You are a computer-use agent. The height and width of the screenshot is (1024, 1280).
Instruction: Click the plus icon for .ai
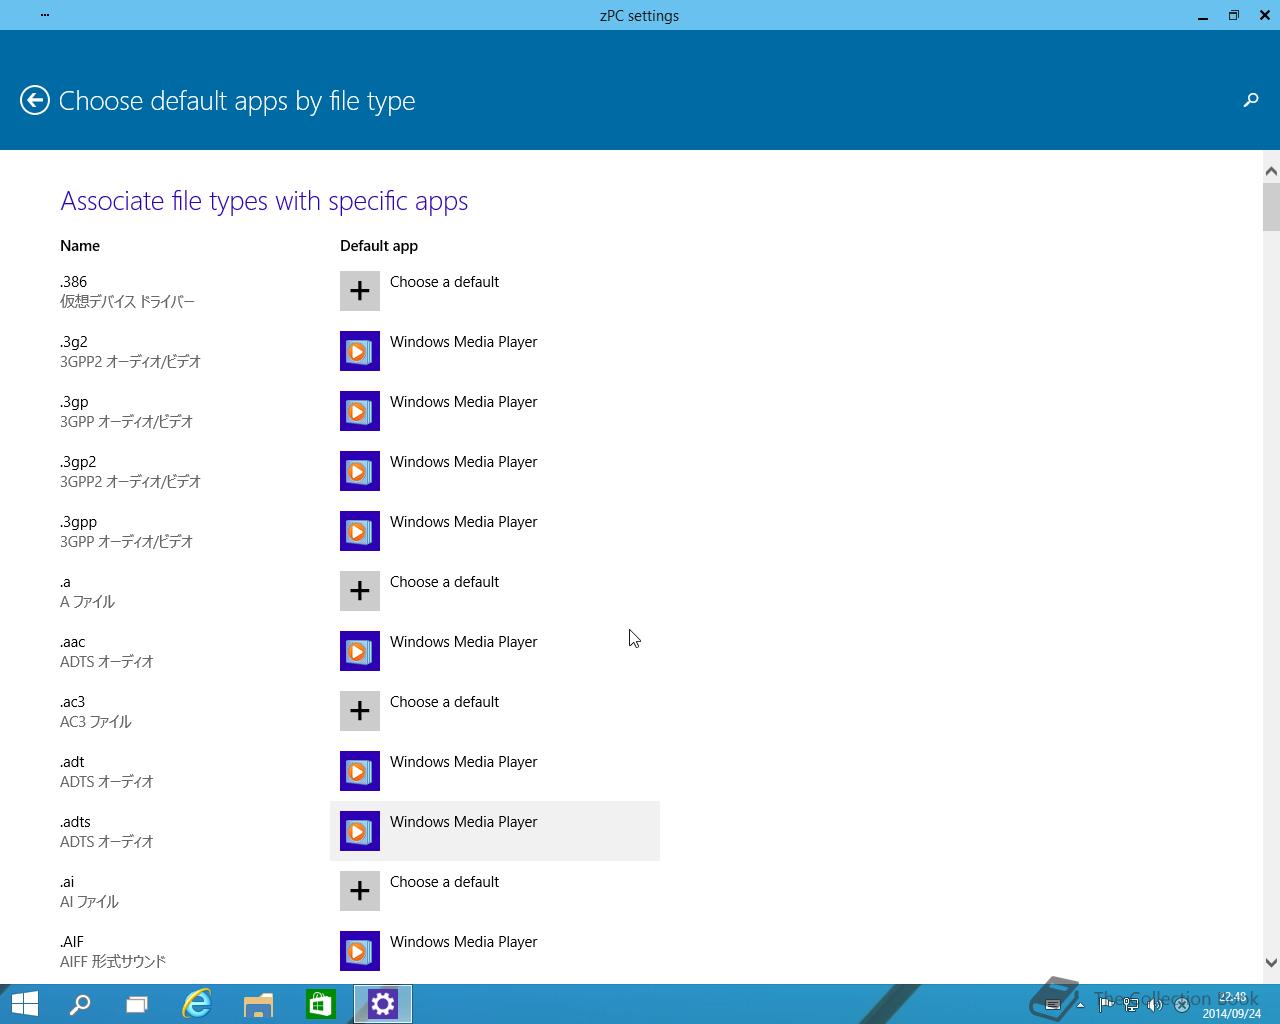tap(360, 891)
